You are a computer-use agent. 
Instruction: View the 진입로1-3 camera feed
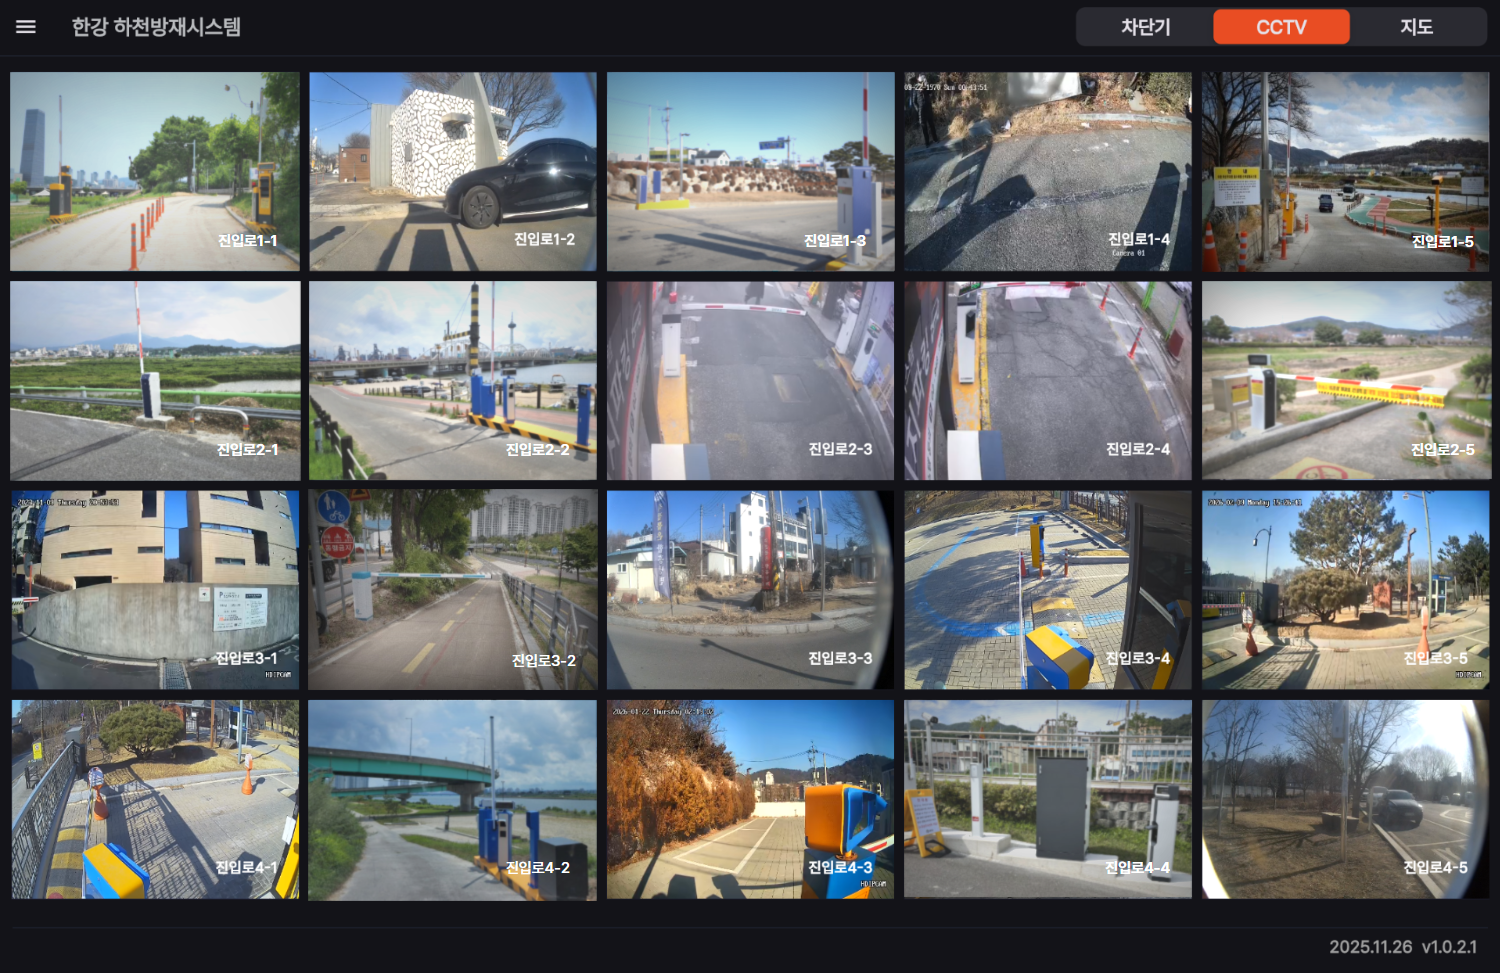point(750,171)
